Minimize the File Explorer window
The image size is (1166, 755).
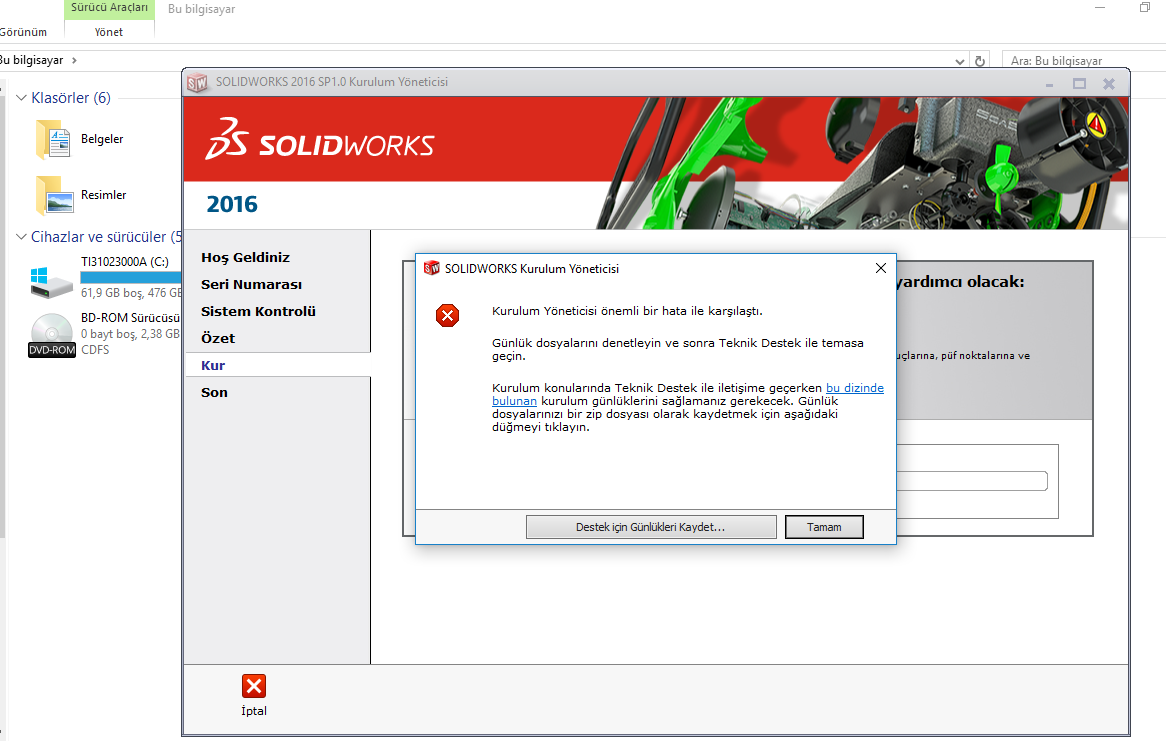point(1100,7)
